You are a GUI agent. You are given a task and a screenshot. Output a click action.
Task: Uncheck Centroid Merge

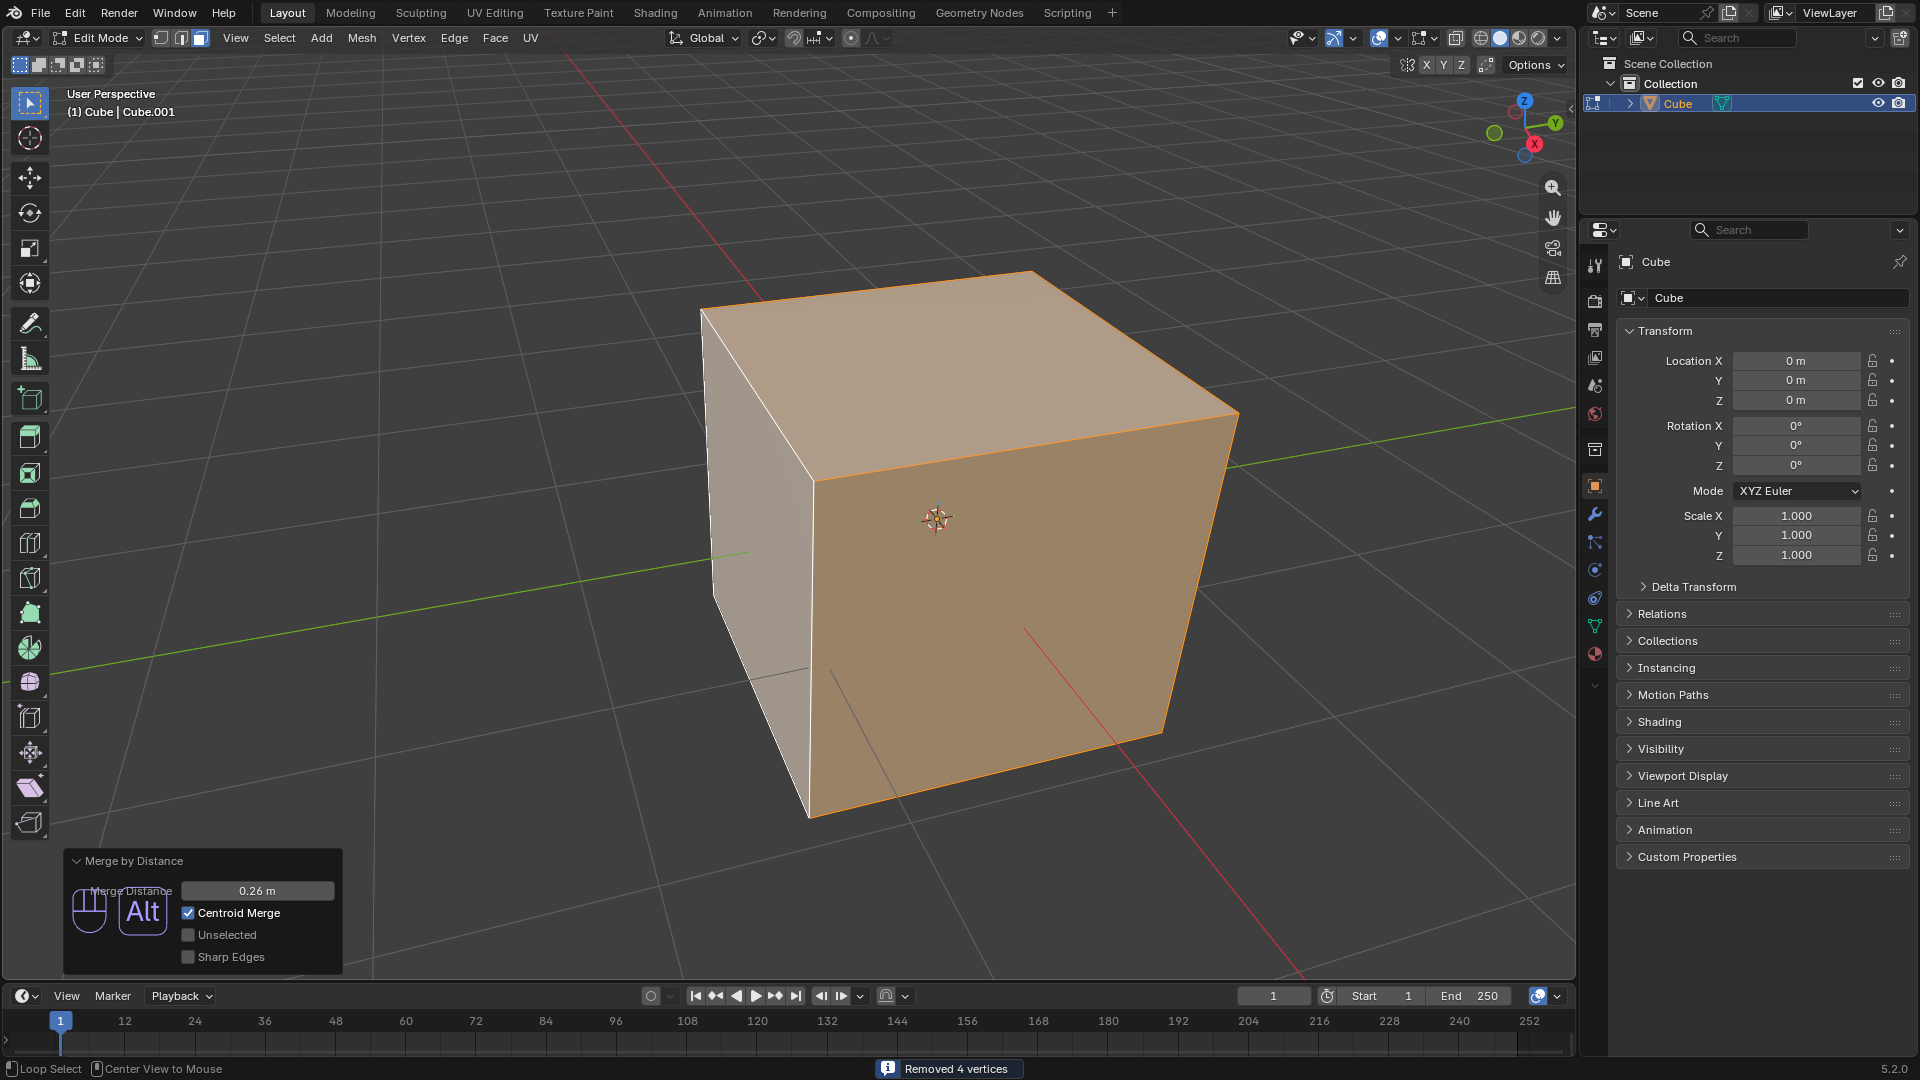click(x=188, y=913)
